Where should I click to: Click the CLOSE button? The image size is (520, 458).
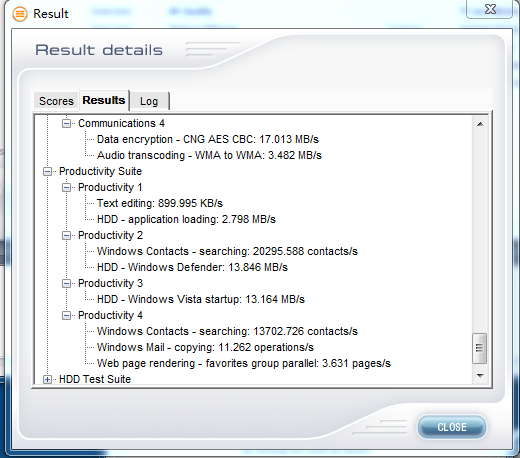click(x=452, y=427)
